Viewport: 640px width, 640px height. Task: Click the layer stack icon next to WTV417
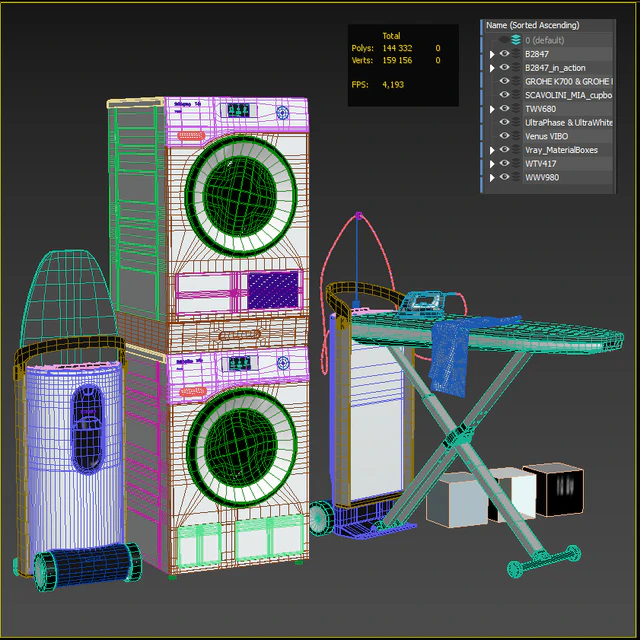click(x=516, y=163)
